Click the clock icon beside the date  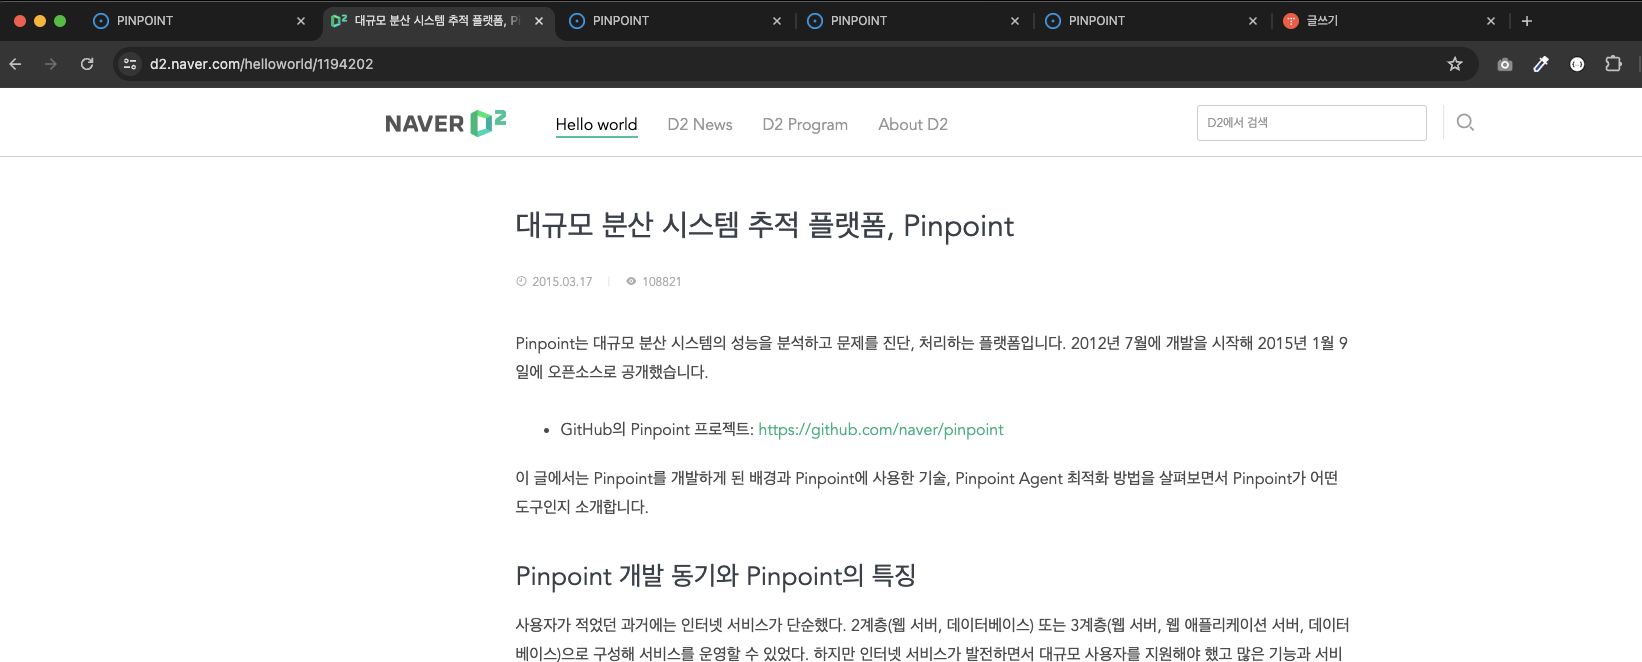pos(521,281)
